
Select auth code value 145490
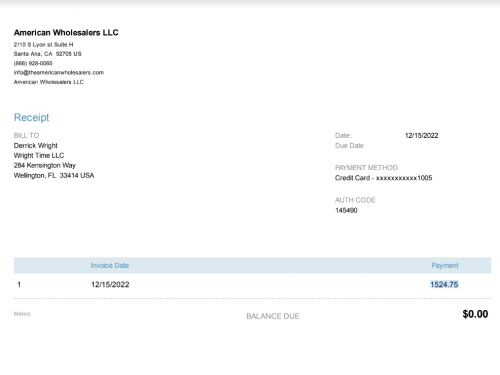tap(346, 210)
